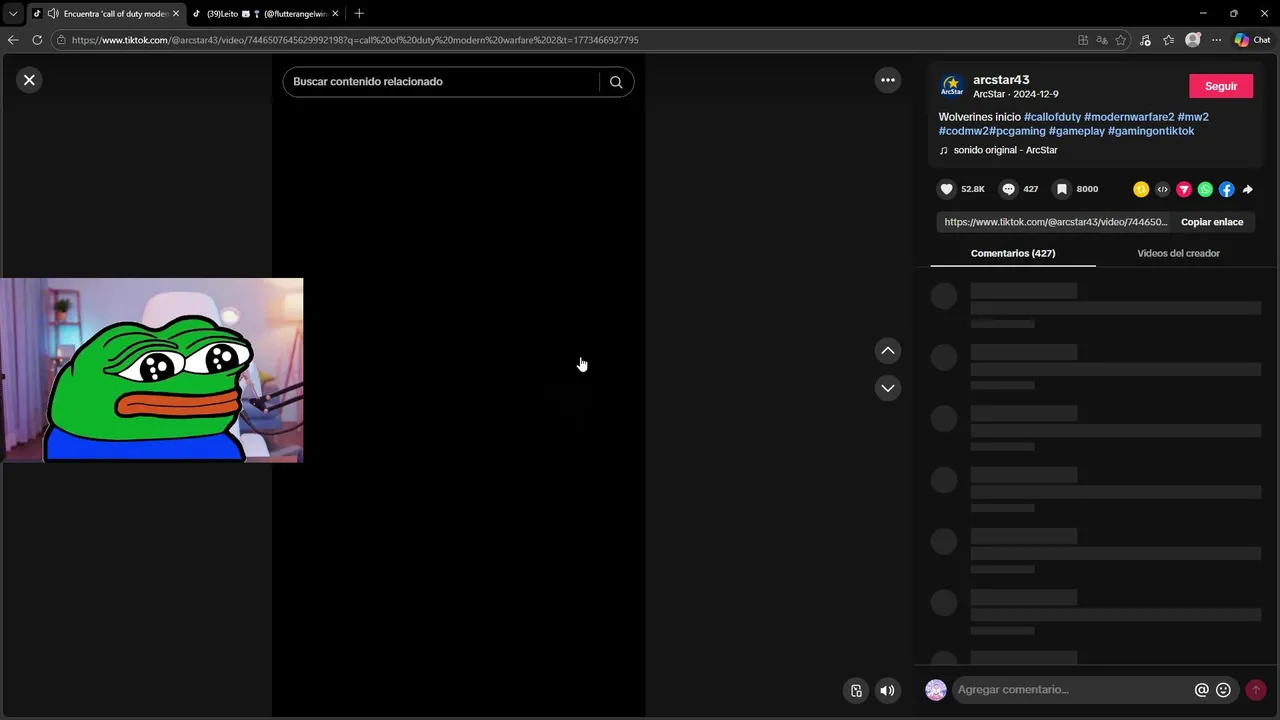This screenshot has height=720, width=1280.
Task: Open the translate page icon
Action: pyautogui.click(x=1101, y=40)
